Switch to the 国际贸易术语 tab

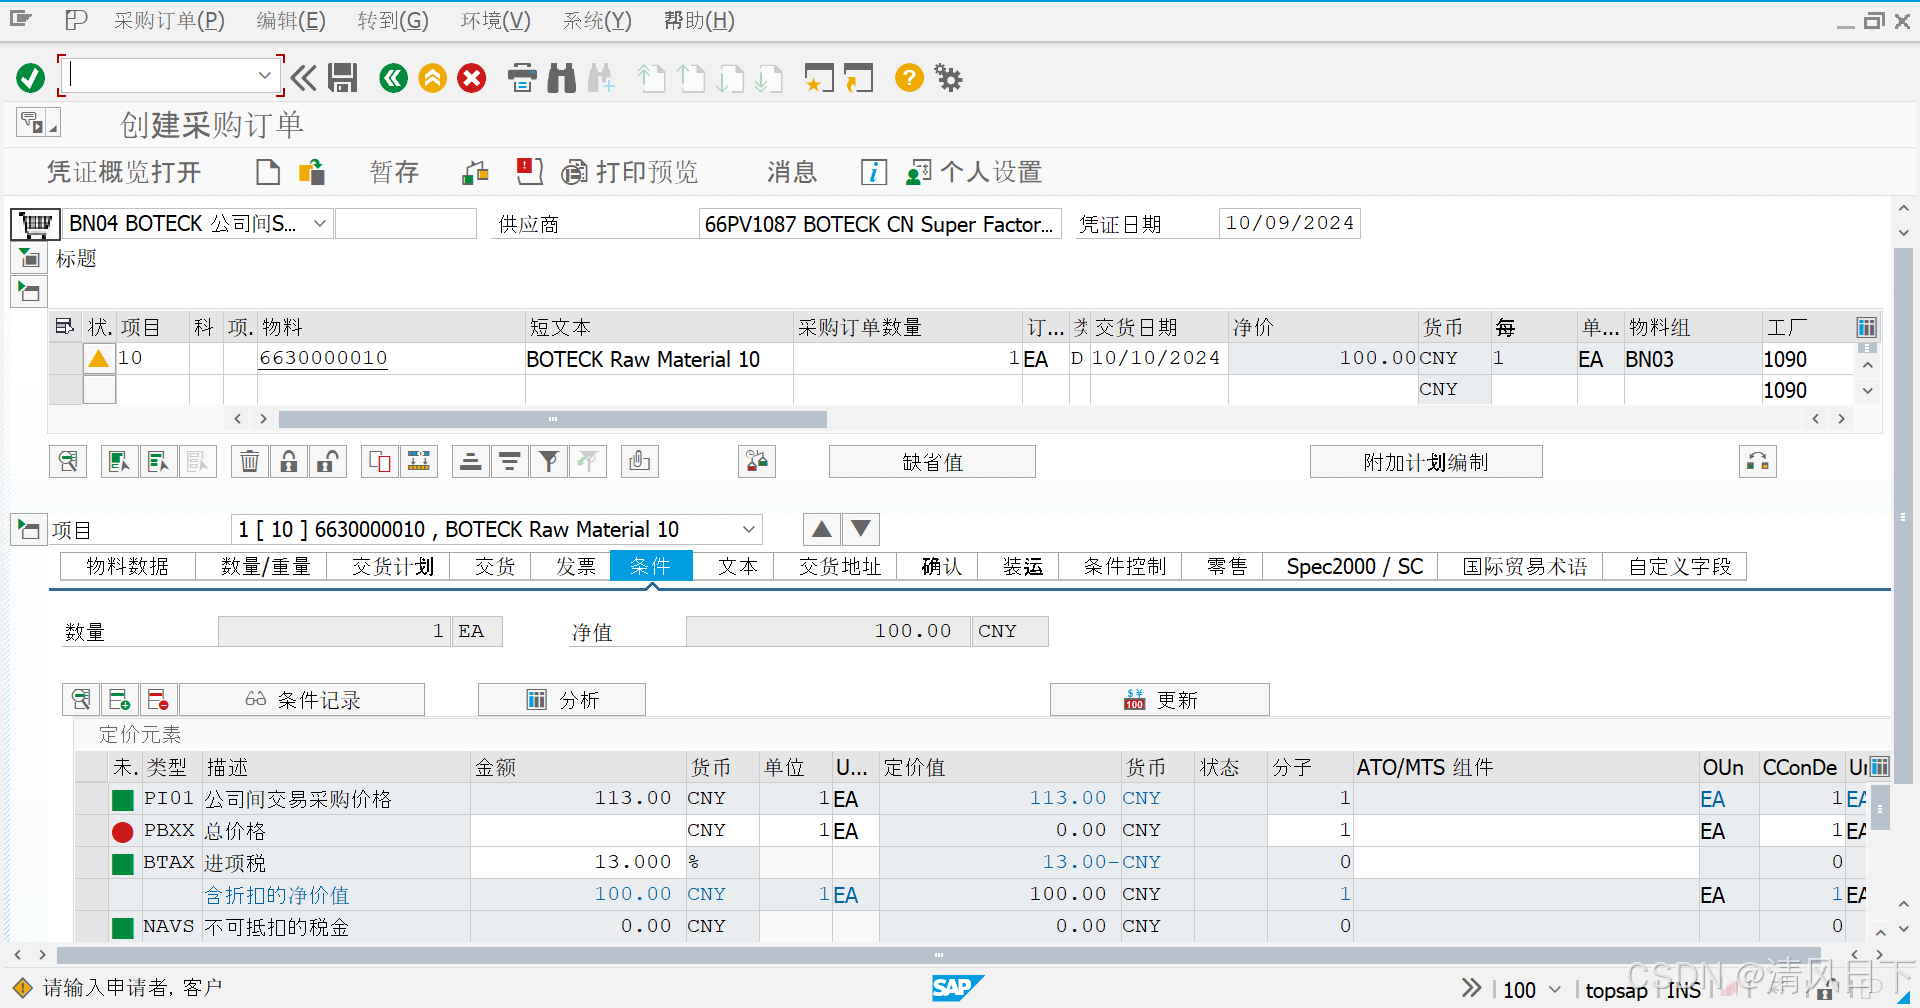(x=1524, y=566)
